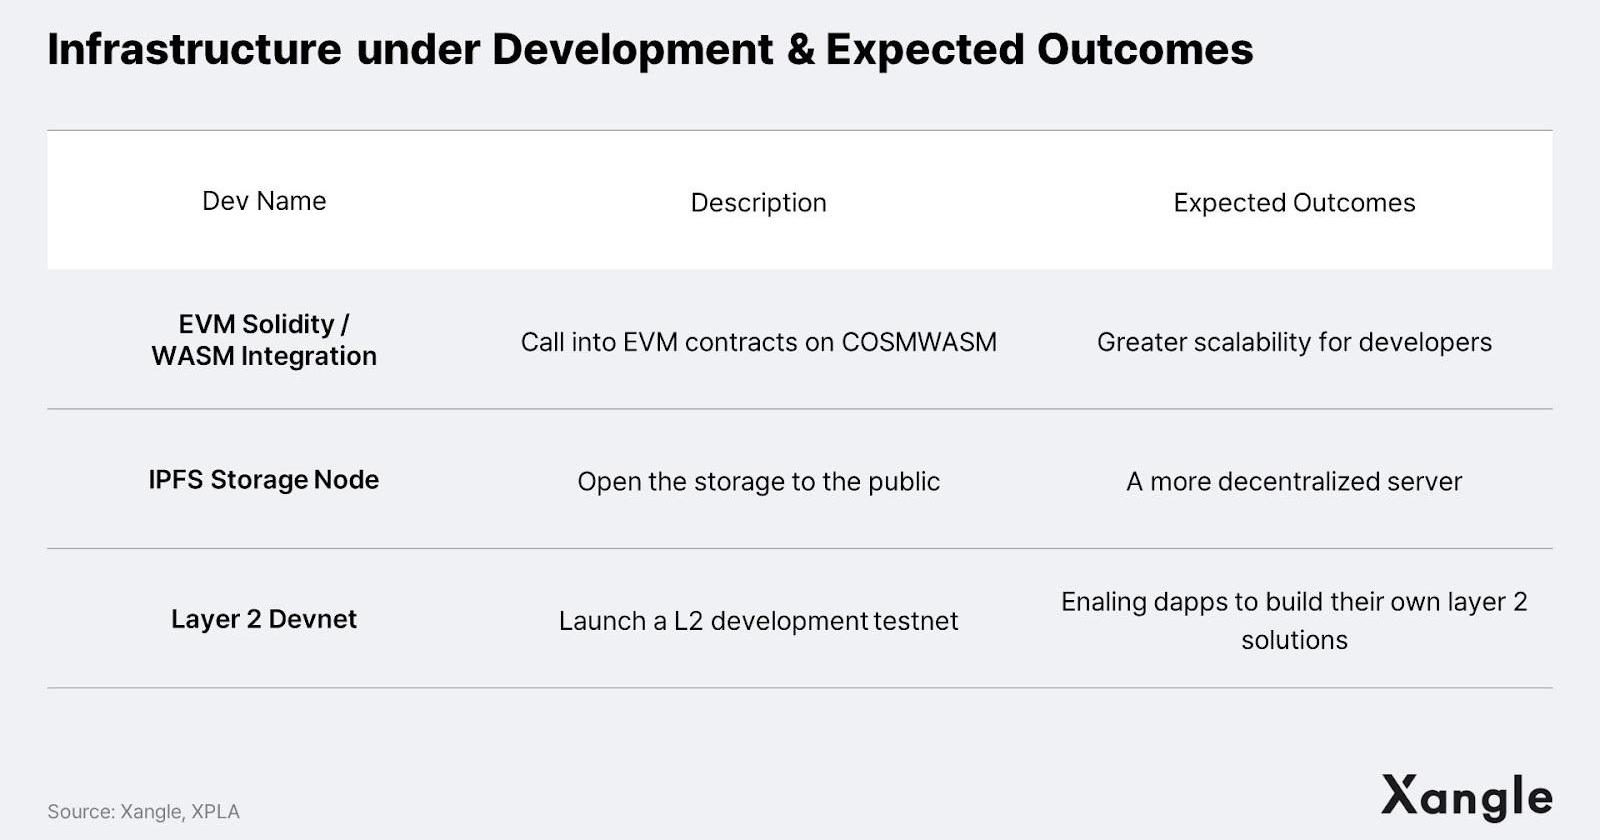Select the Dev Name column header
Image resolution: width=1600 pixels, height=840 pixels.
click(x=264, y=201)
